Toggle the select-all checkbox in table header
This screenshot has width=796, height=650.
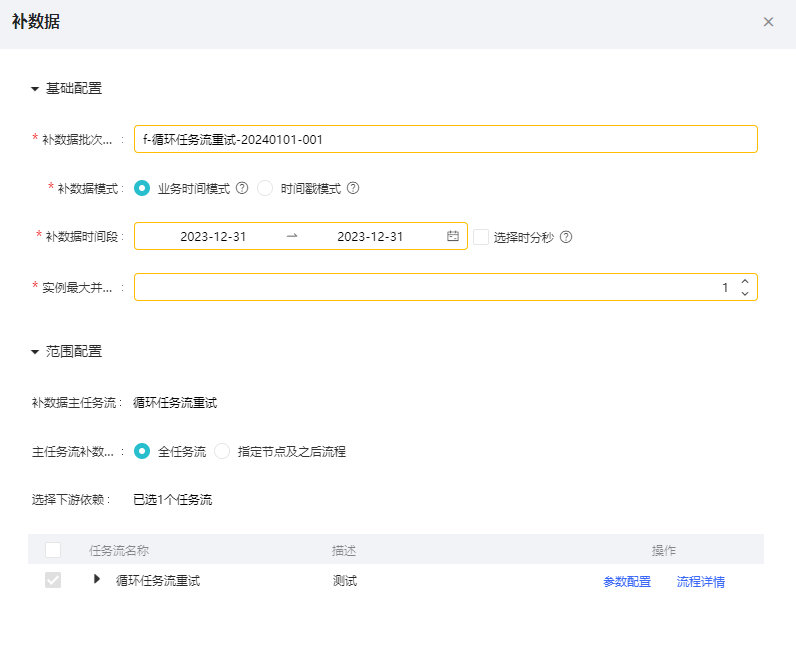click(53, 550)
